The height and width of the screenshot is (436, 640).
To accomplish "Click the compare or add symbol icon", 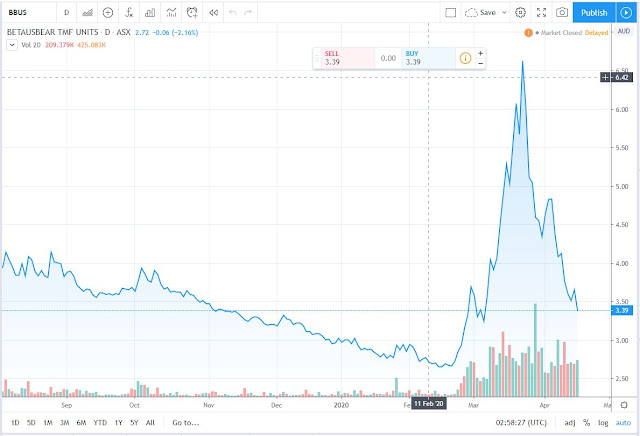I will click(108, 13).
